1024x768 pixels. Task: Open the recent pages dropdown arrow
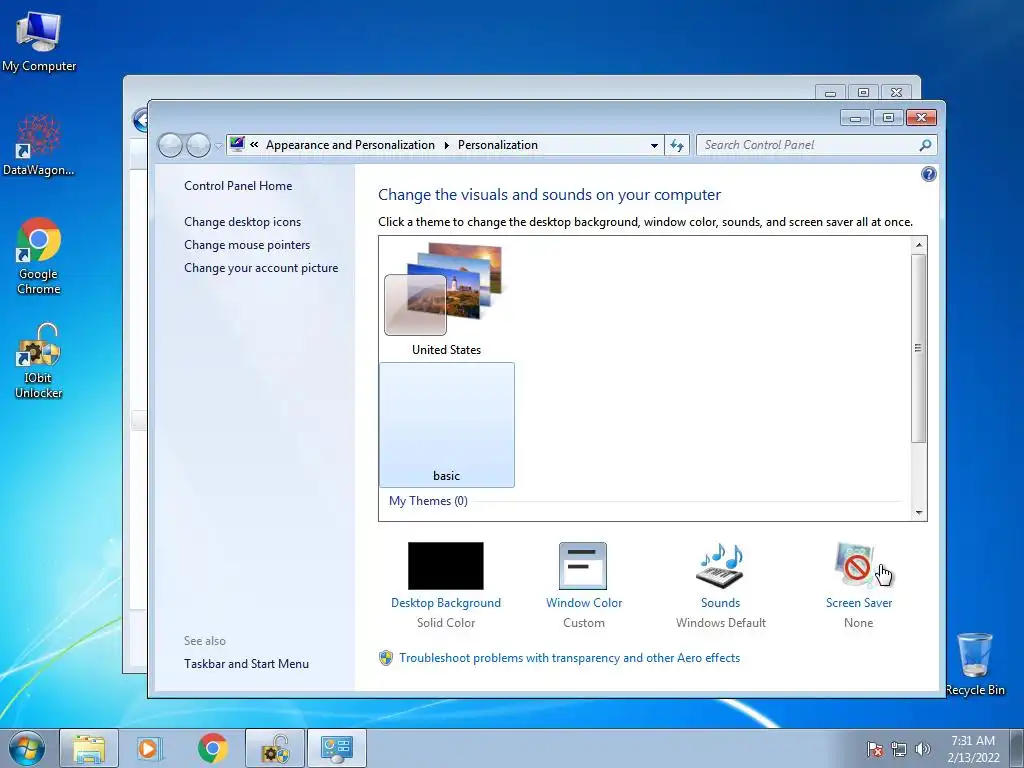click(x=217, y=146)
